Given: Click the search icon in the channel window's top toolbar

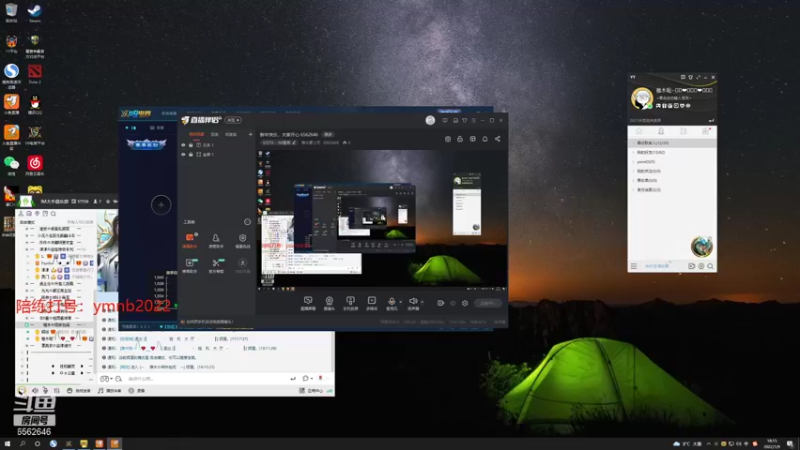Looking at the screenshot, I should click(53, 214).
